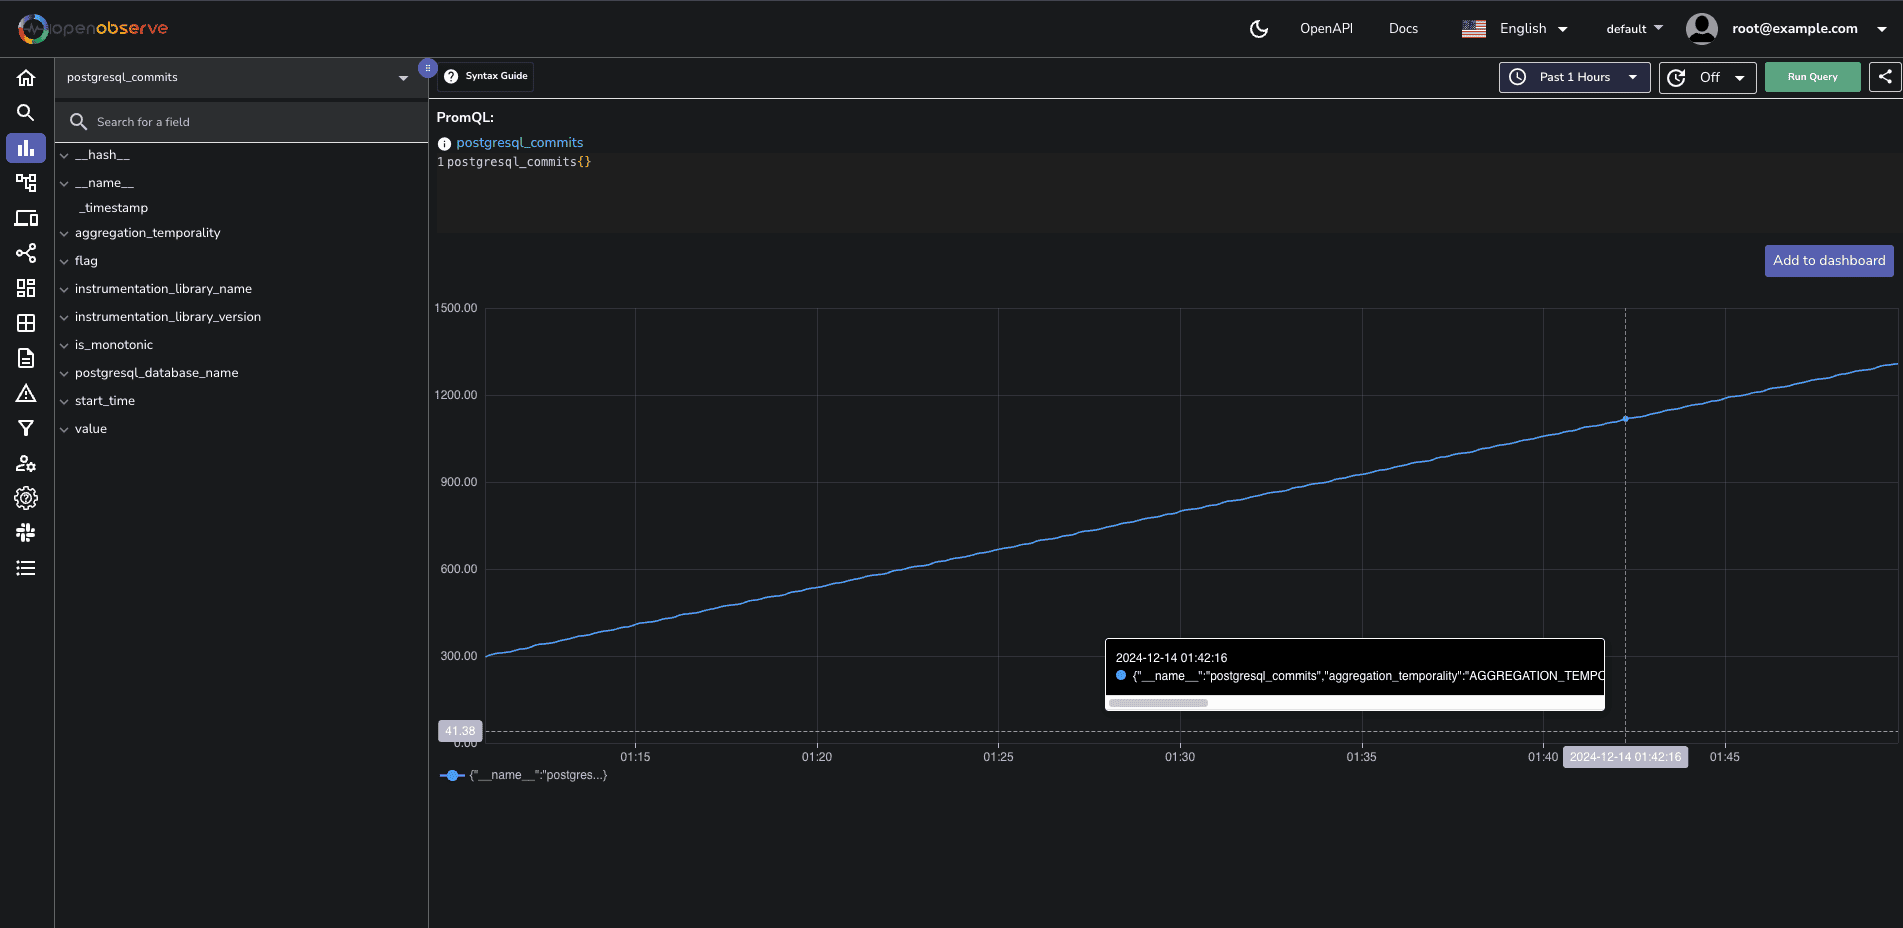Click the Run Query button
The image size is (1903, 928).
[x=1812, y=77]
